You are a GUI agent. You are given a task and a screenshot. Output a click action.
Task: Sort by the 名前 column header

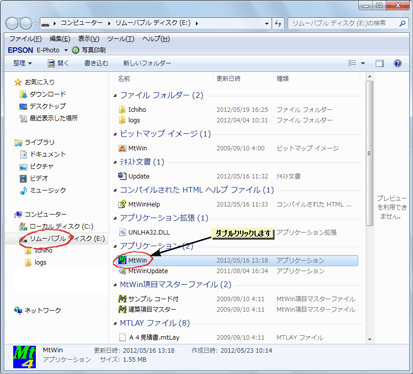[124, 79]
